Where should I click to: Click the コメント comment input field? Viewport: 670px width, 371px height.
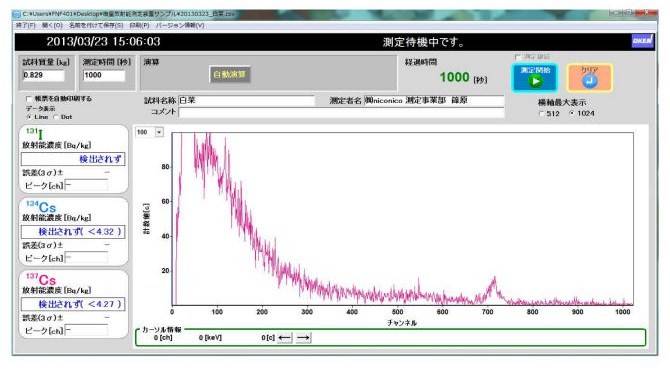(x=341, y=112)
